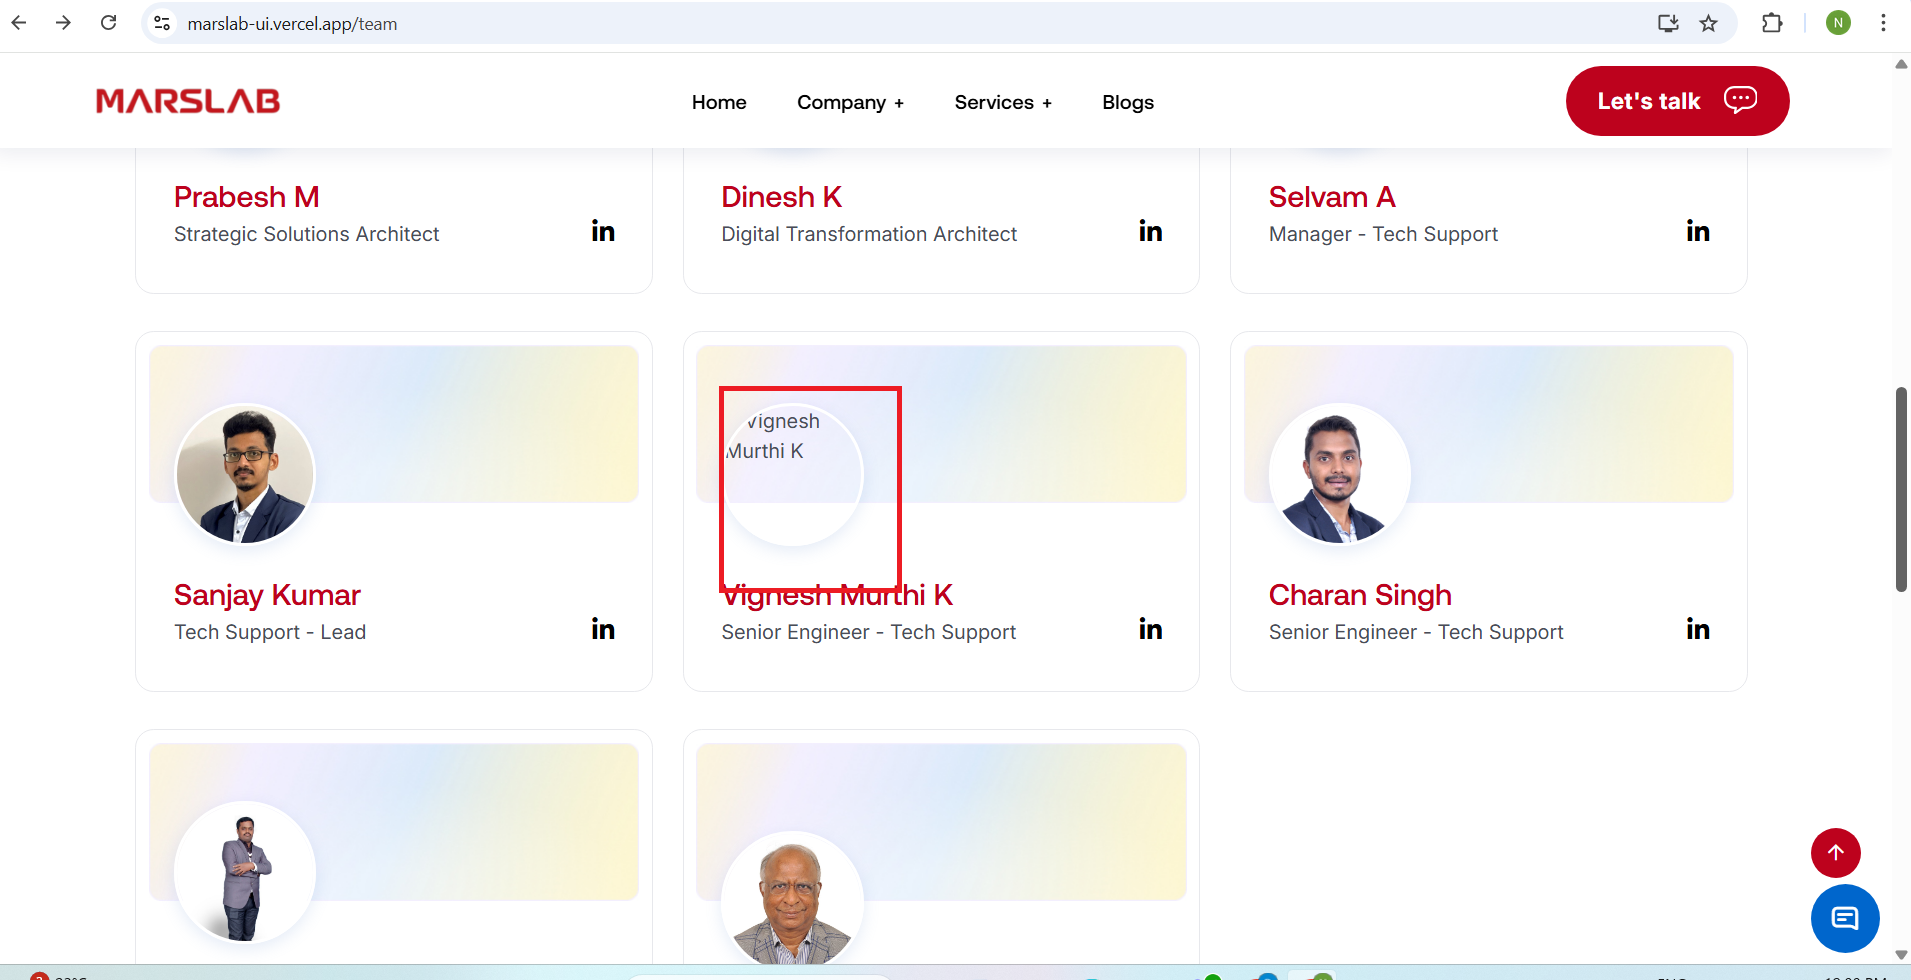The height and width of the screenshot is (980, 1911).
Task: Click the MARSLAB logo
Action: [188, 101]
